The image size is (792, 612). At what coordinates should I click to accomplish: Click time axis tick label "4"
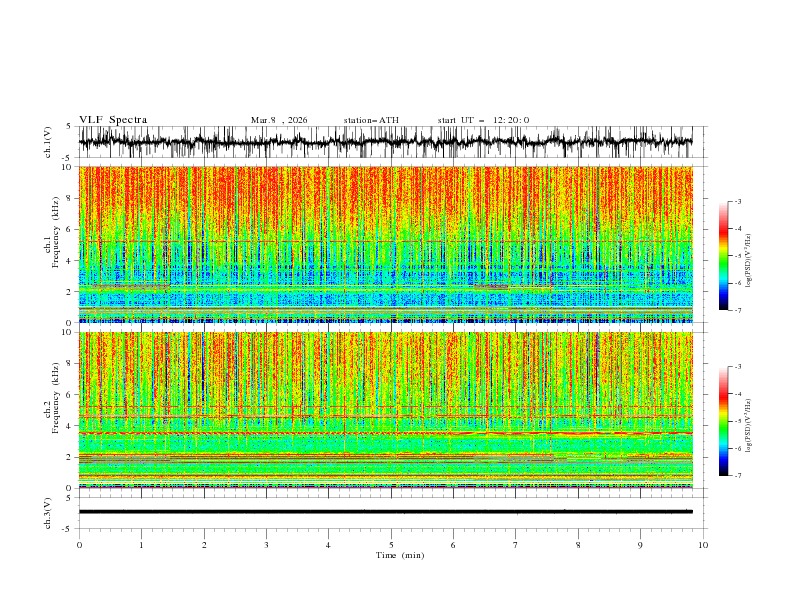(x=328, y=545)
